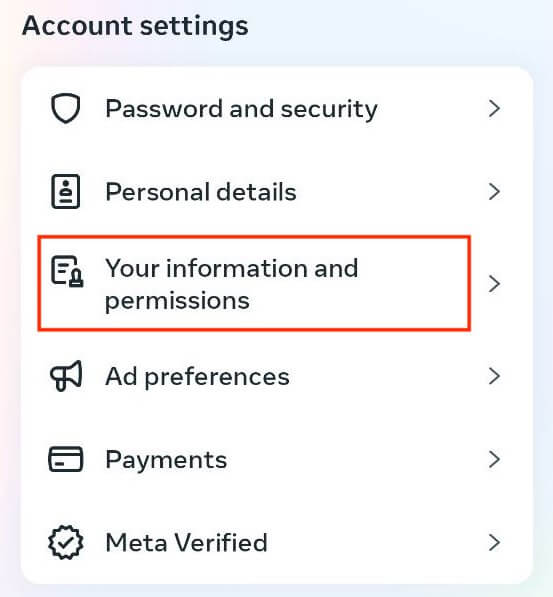
Task: Click the document-lock icon for information and permissions
Action: tap(67, 271)
